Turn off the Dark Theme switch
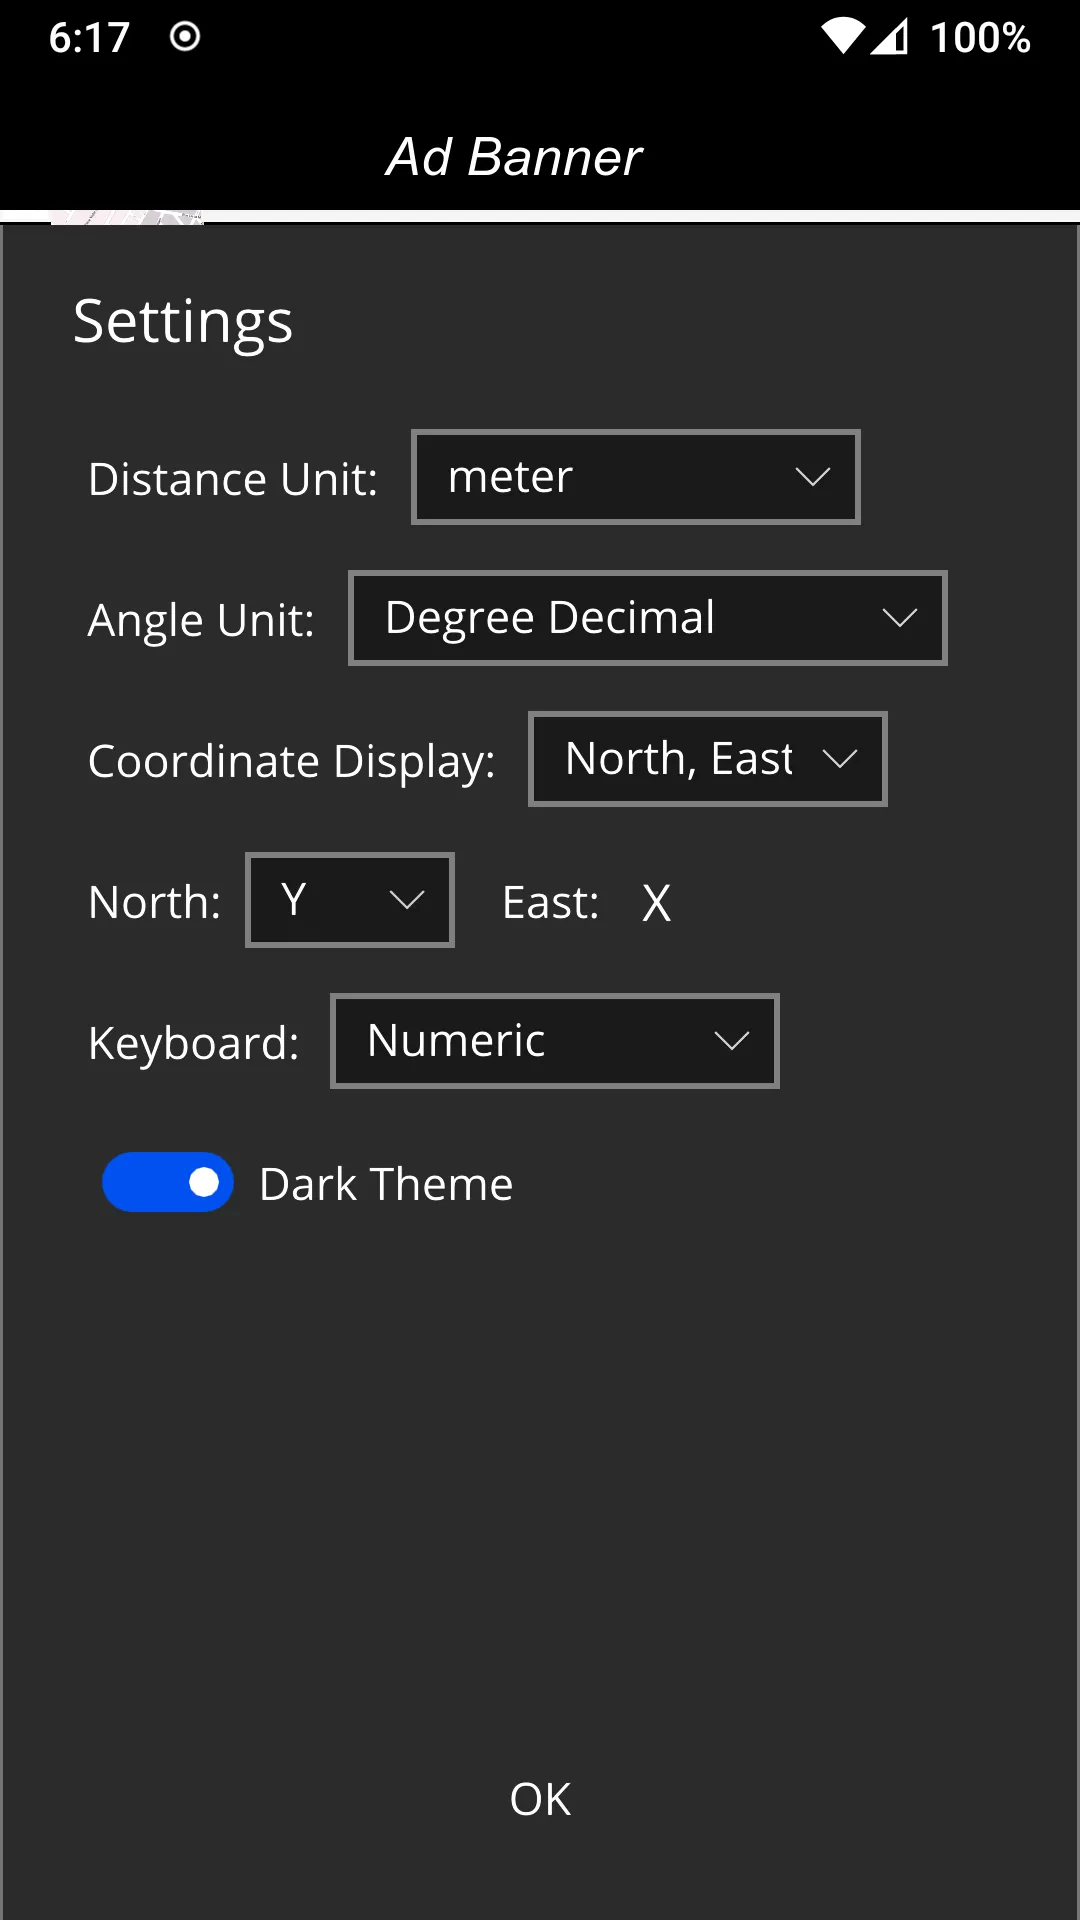This screenshot has width=1080, height=1920. (x=168, y=1182)
